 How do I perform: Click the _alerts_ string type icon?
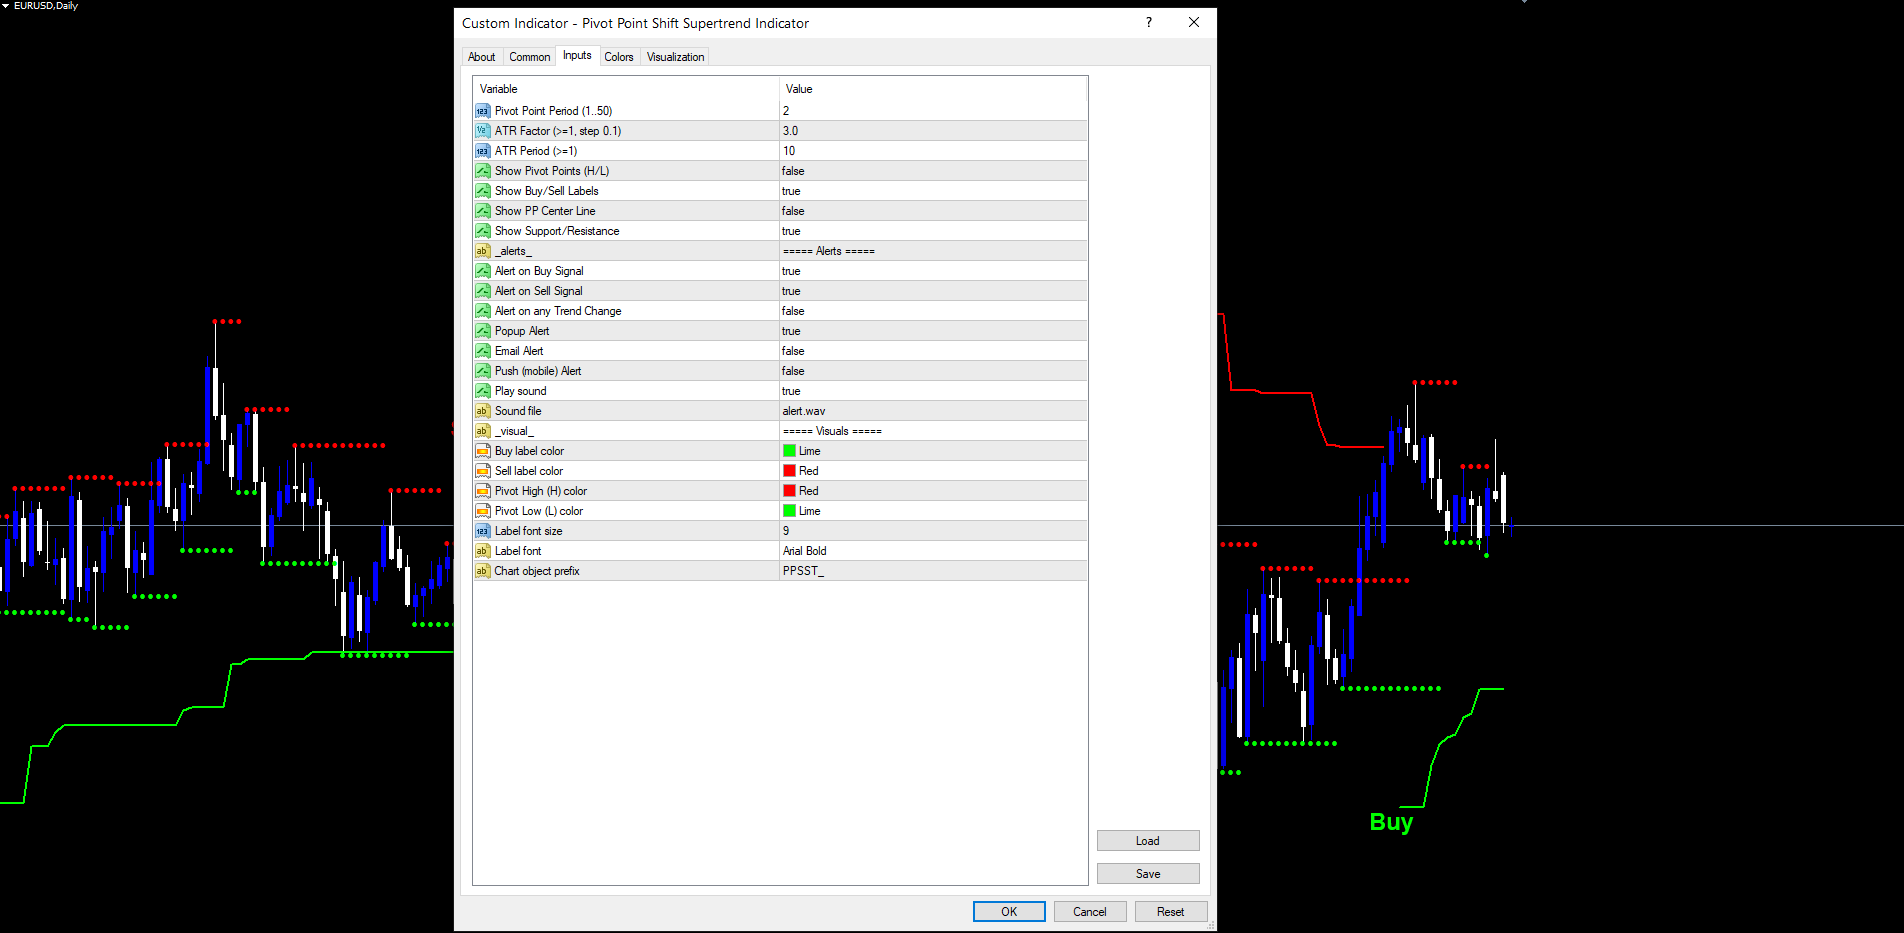[x=483, y=251]
